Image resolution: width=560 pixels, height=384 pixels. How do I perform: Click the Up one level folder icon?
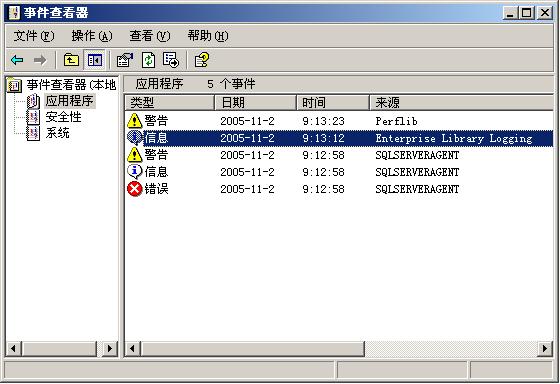pyautogui.click(x=71, y=60)
